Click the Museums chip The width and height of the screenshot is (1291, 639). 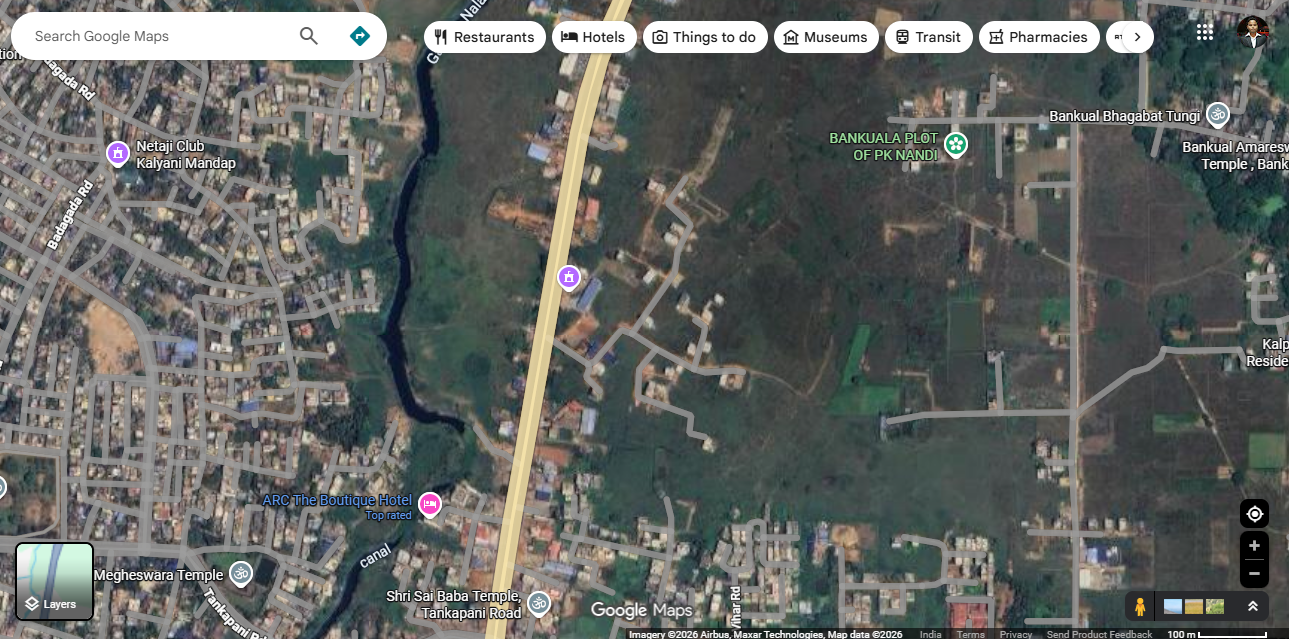tap(825, 37)
